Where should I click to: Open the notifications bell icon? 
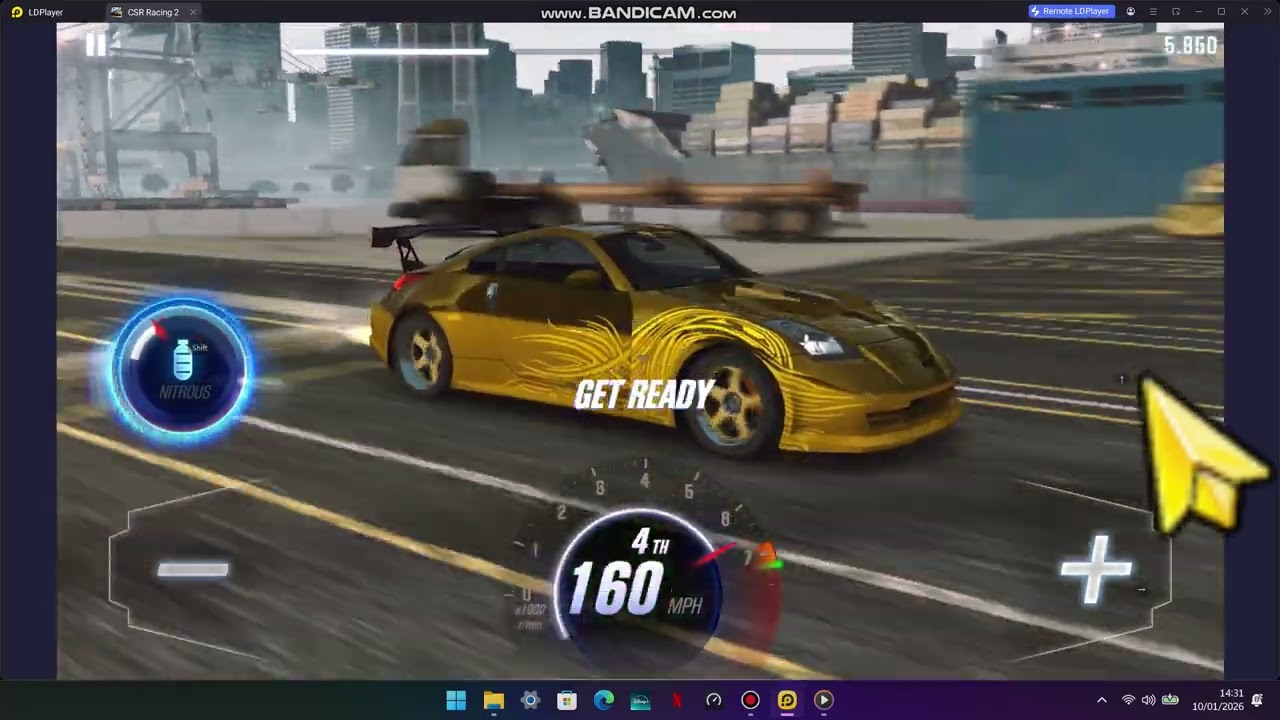coord(1258,700)
